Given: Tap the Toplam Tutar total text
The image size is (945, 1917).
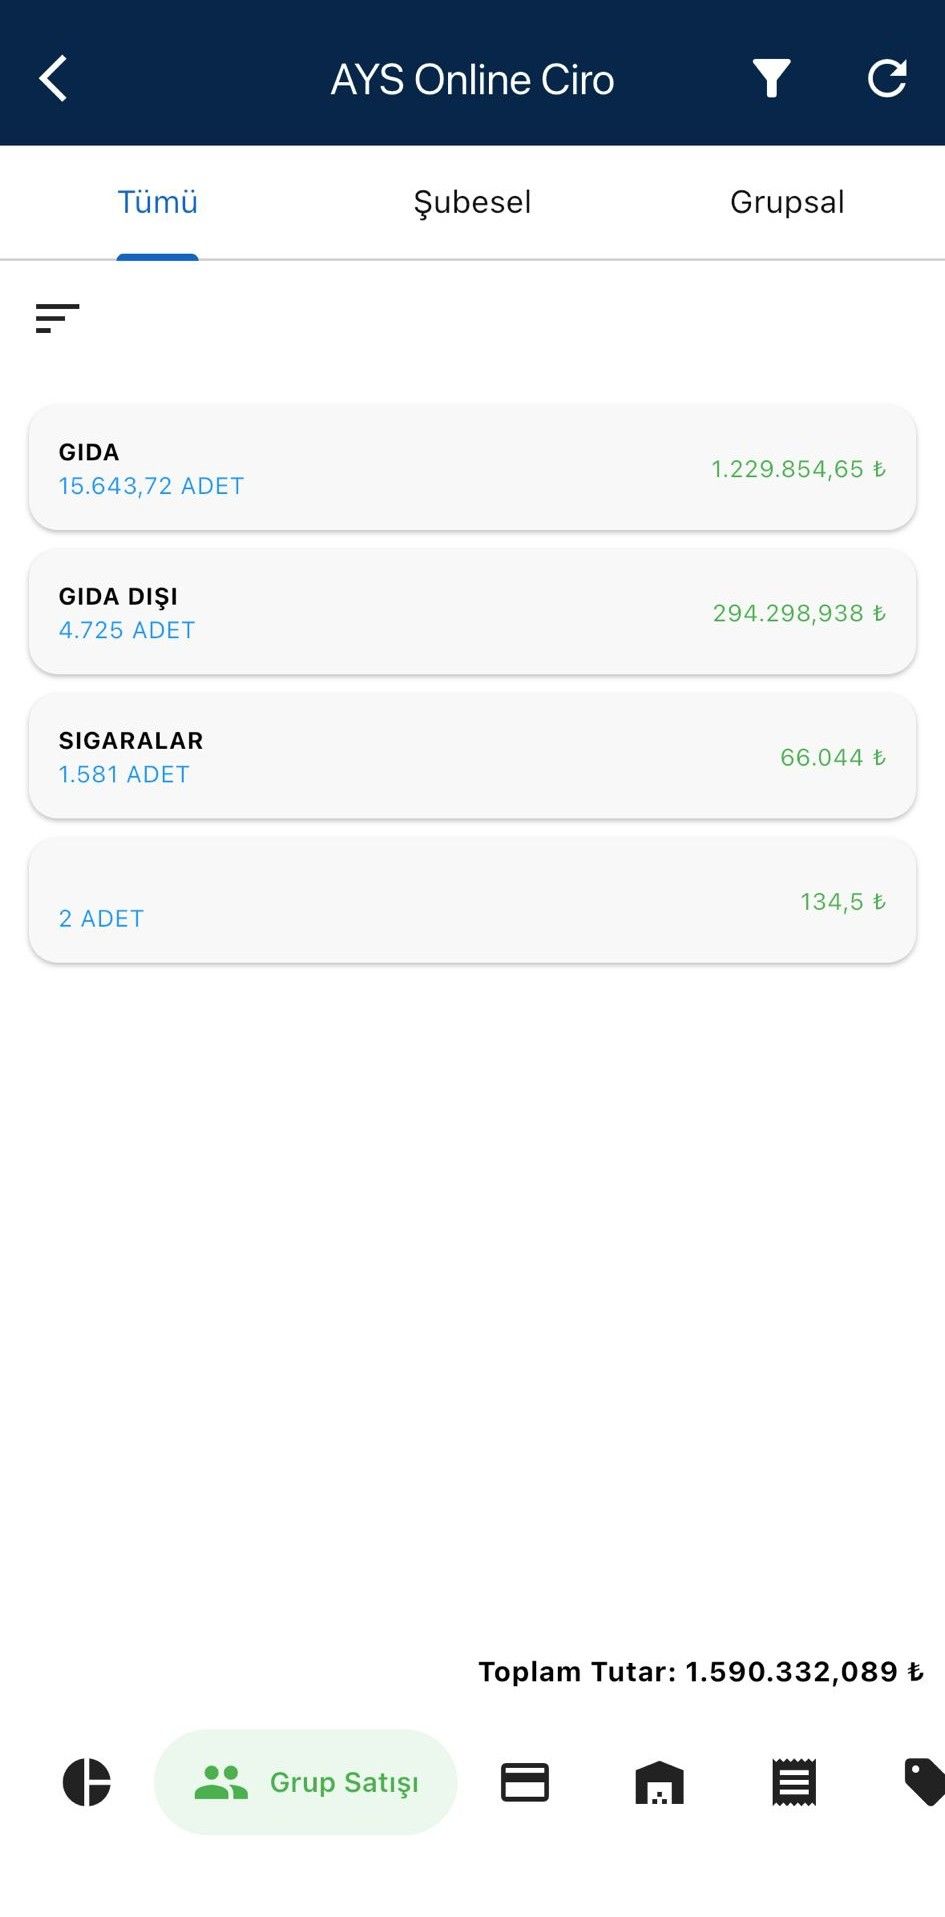Looking at the screenshot, I should pos(700,1672).
